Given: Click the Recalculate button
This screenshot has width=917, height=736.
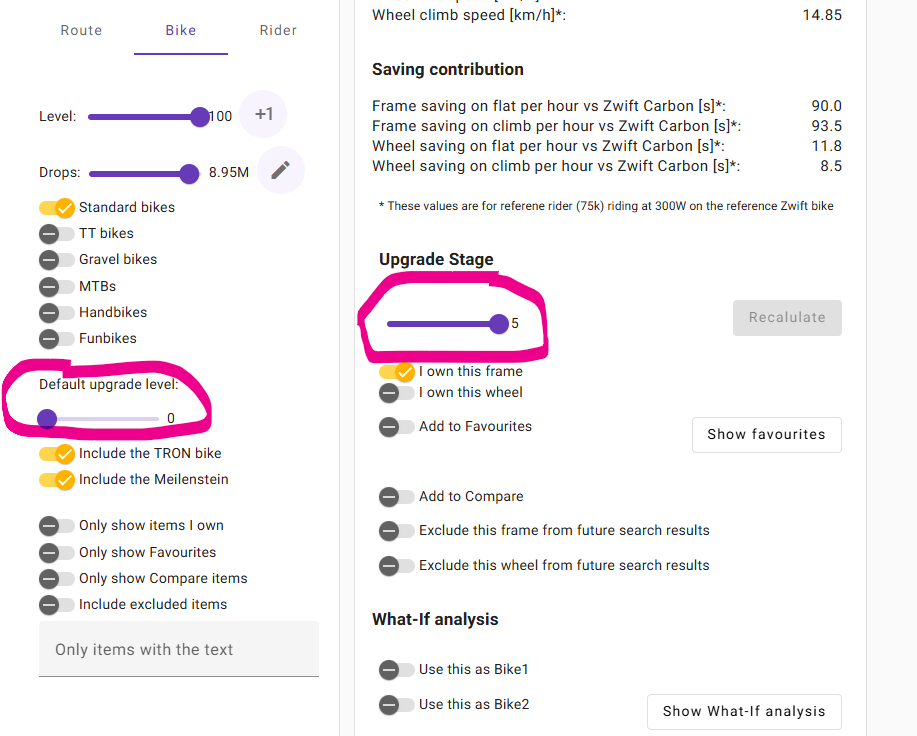Looking at the screenshot, I should click(x=787, y=318).
